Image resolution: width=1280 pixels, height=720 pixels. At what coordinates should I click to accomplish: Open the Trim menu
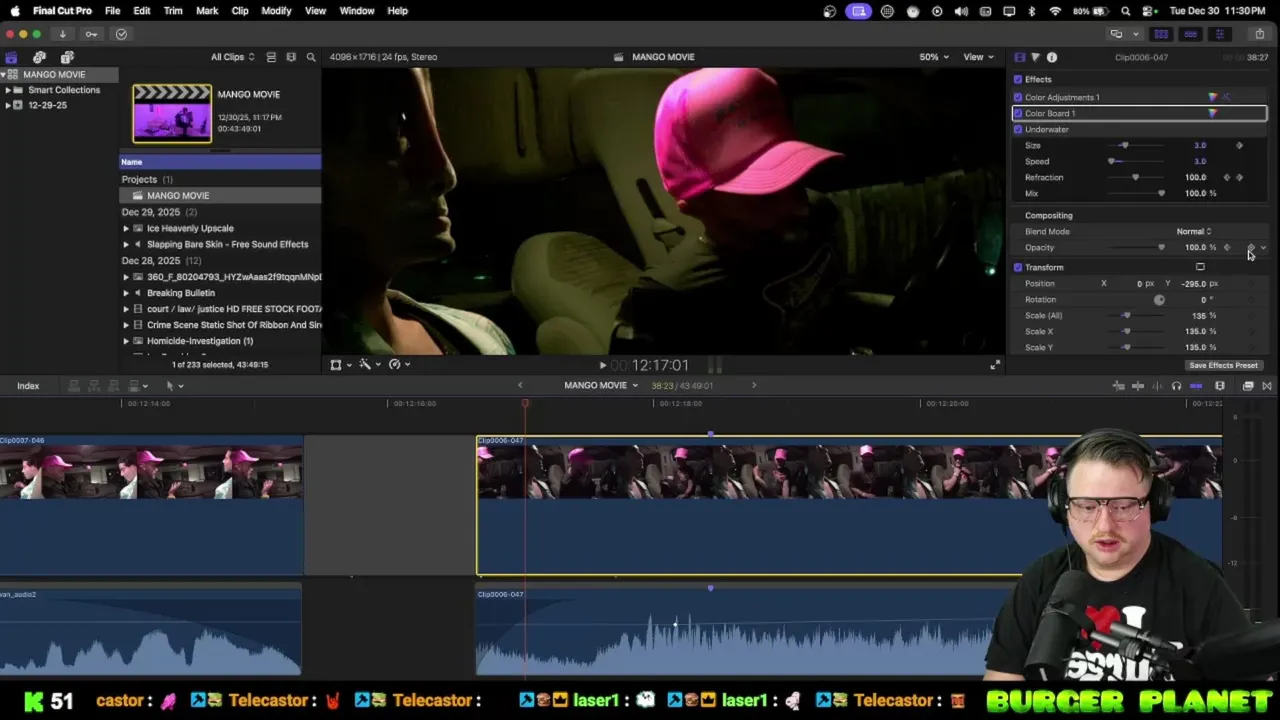click(x=173, y=11)
